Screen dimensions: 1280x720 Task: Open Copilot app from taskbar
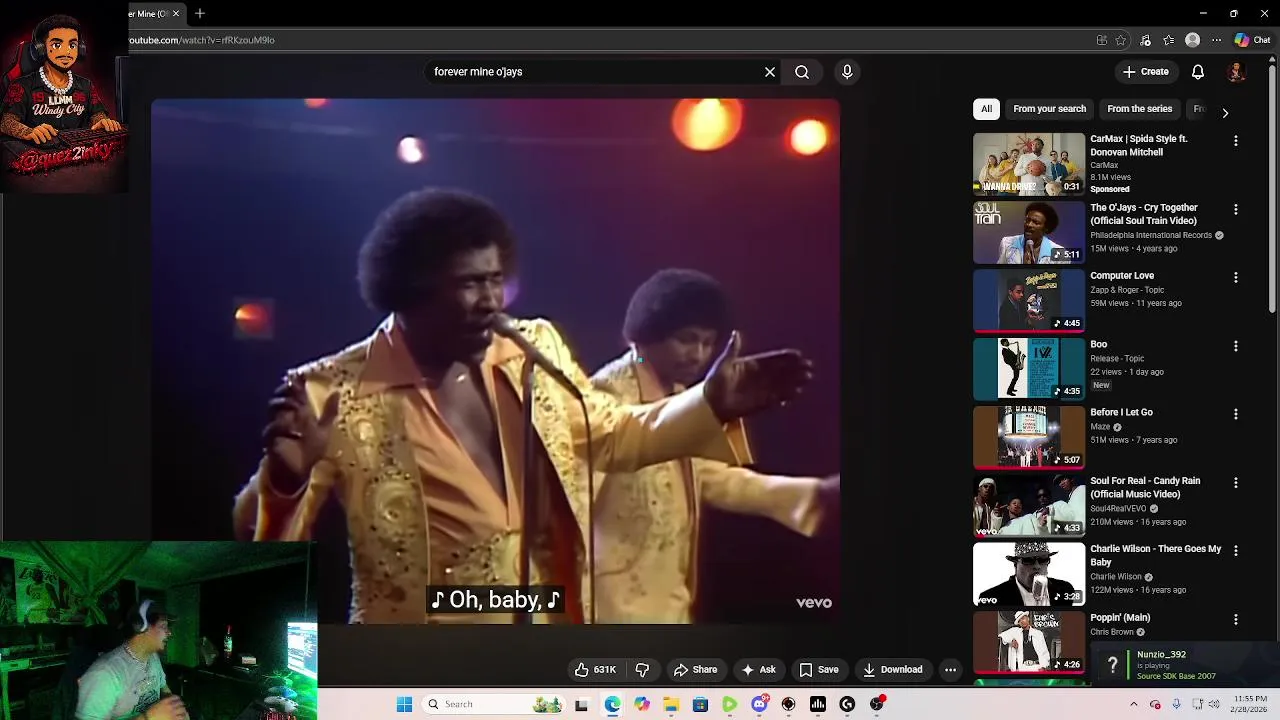coord(641,704)
